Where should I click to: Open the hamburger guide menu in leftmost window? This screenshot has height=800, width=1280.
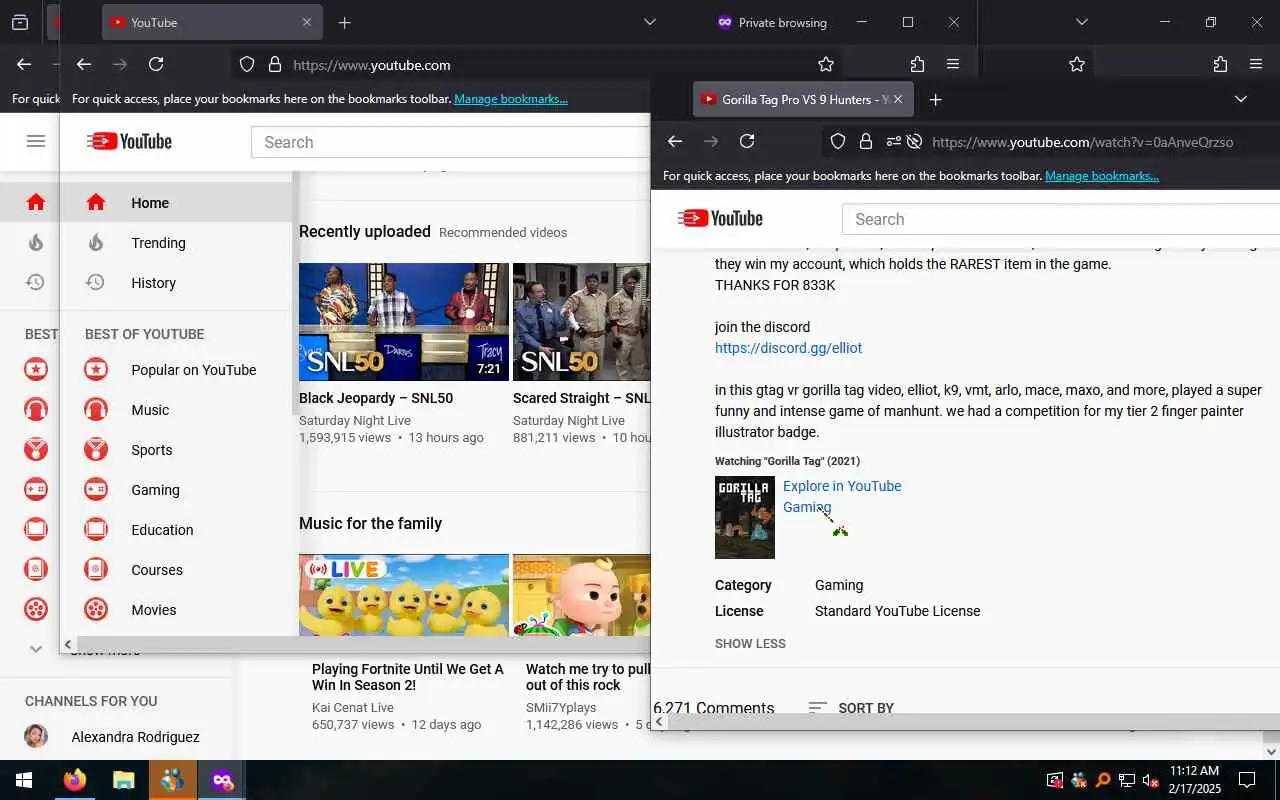pyautogui.click(x=36, y=141)
